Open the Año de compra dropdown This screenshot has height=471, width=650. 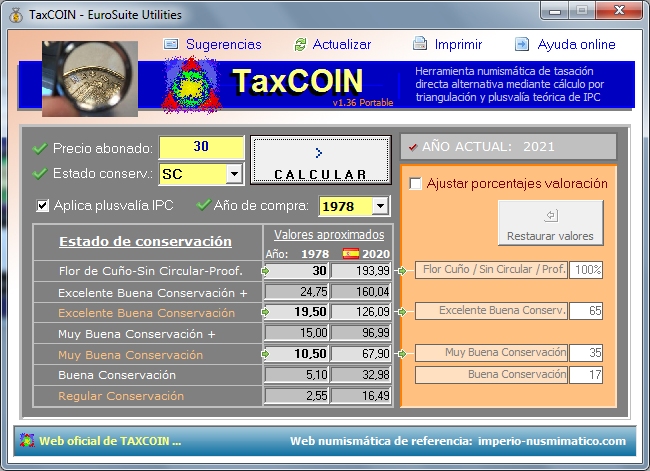pyautogui.click(x=380, y=206)
